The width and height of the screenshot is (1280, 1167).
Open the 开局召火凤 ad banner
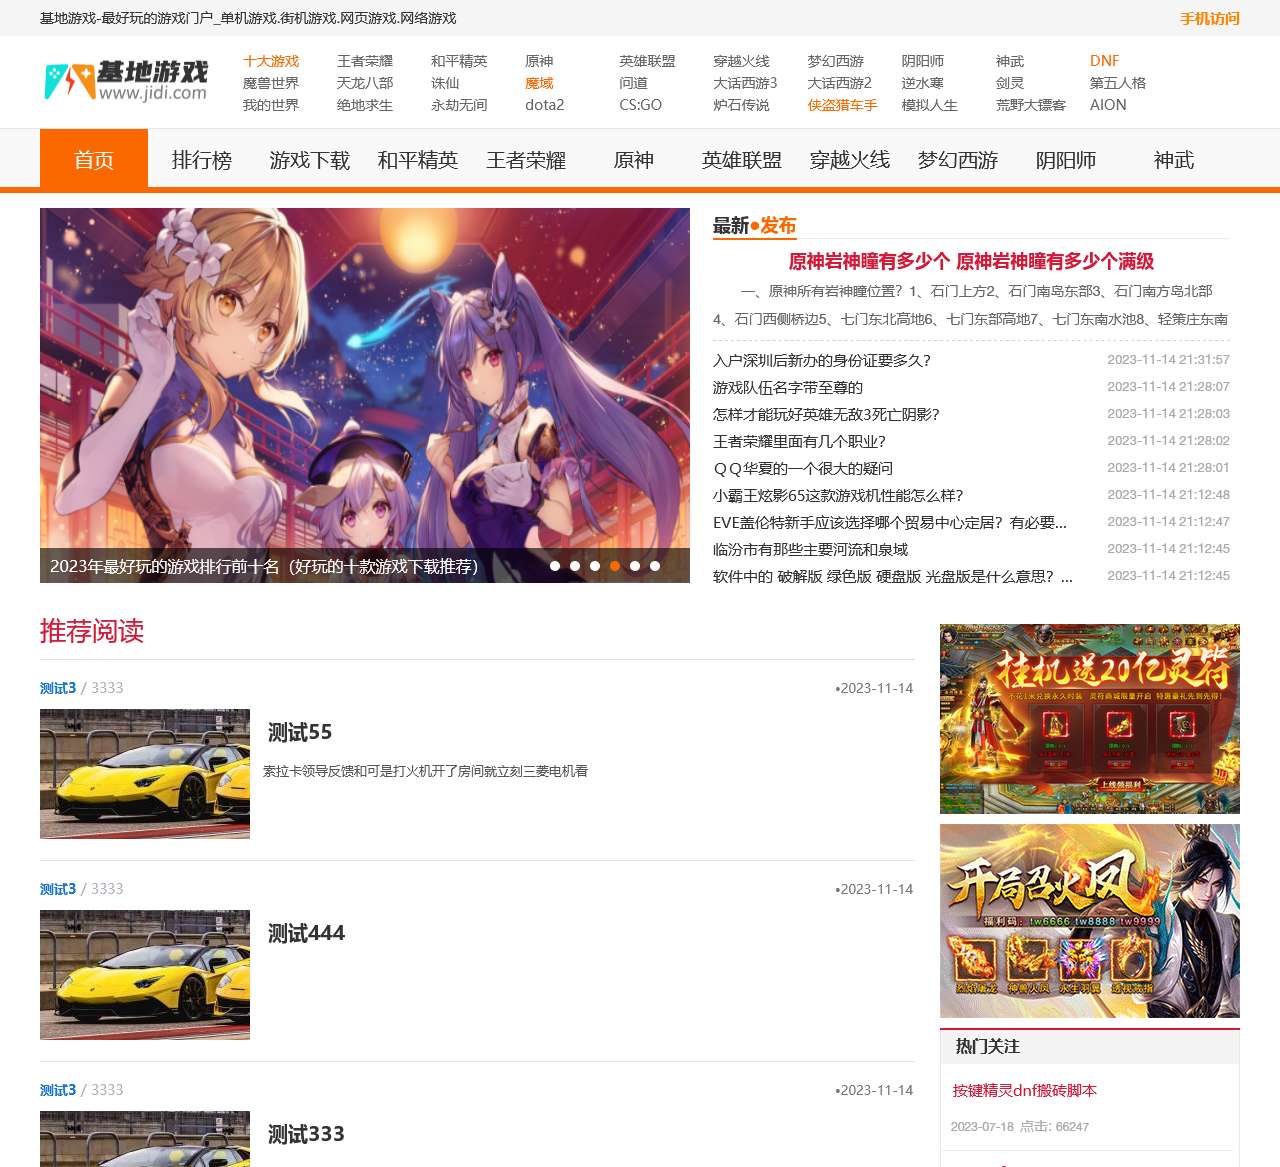(1090, 921)
